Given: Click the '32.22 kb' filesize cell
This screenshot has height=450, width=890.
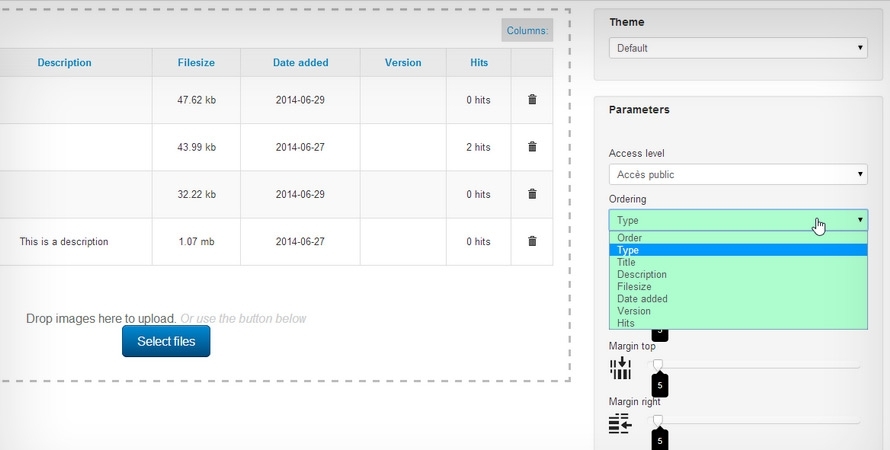Looking at the screenshot, I should 196,194.
